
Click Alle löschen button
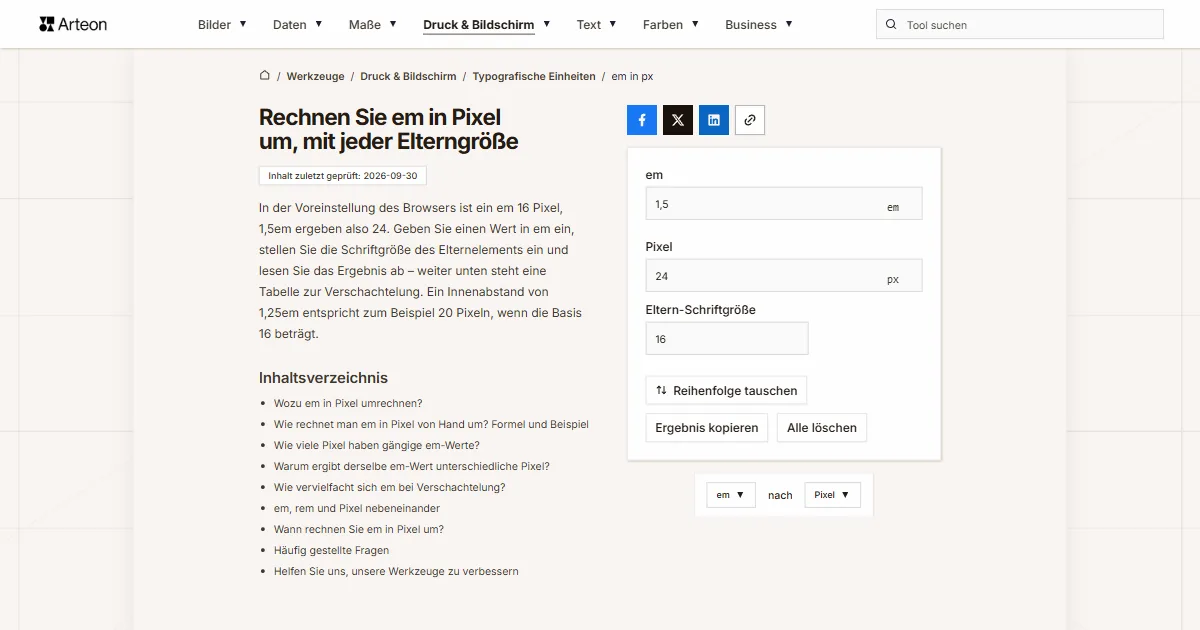pos(822,428)
